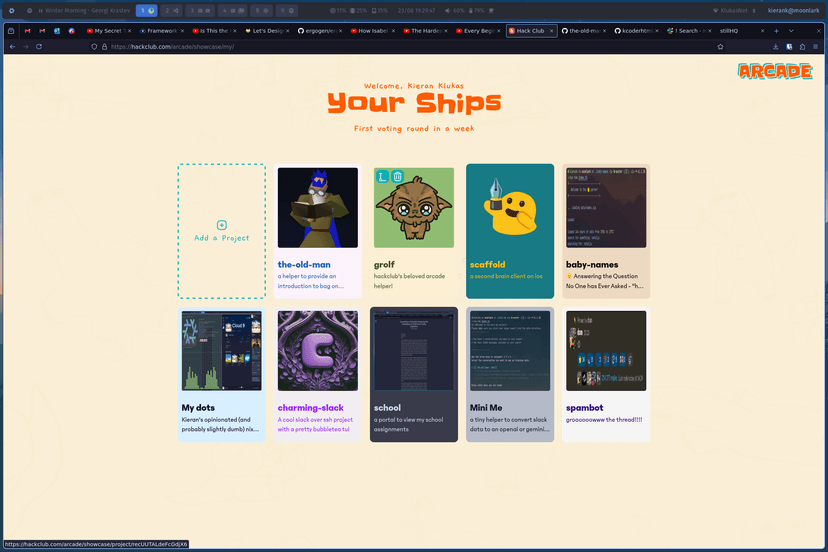Expand the list all tabs chevron

pyautogui.click(x=791, y=31)
